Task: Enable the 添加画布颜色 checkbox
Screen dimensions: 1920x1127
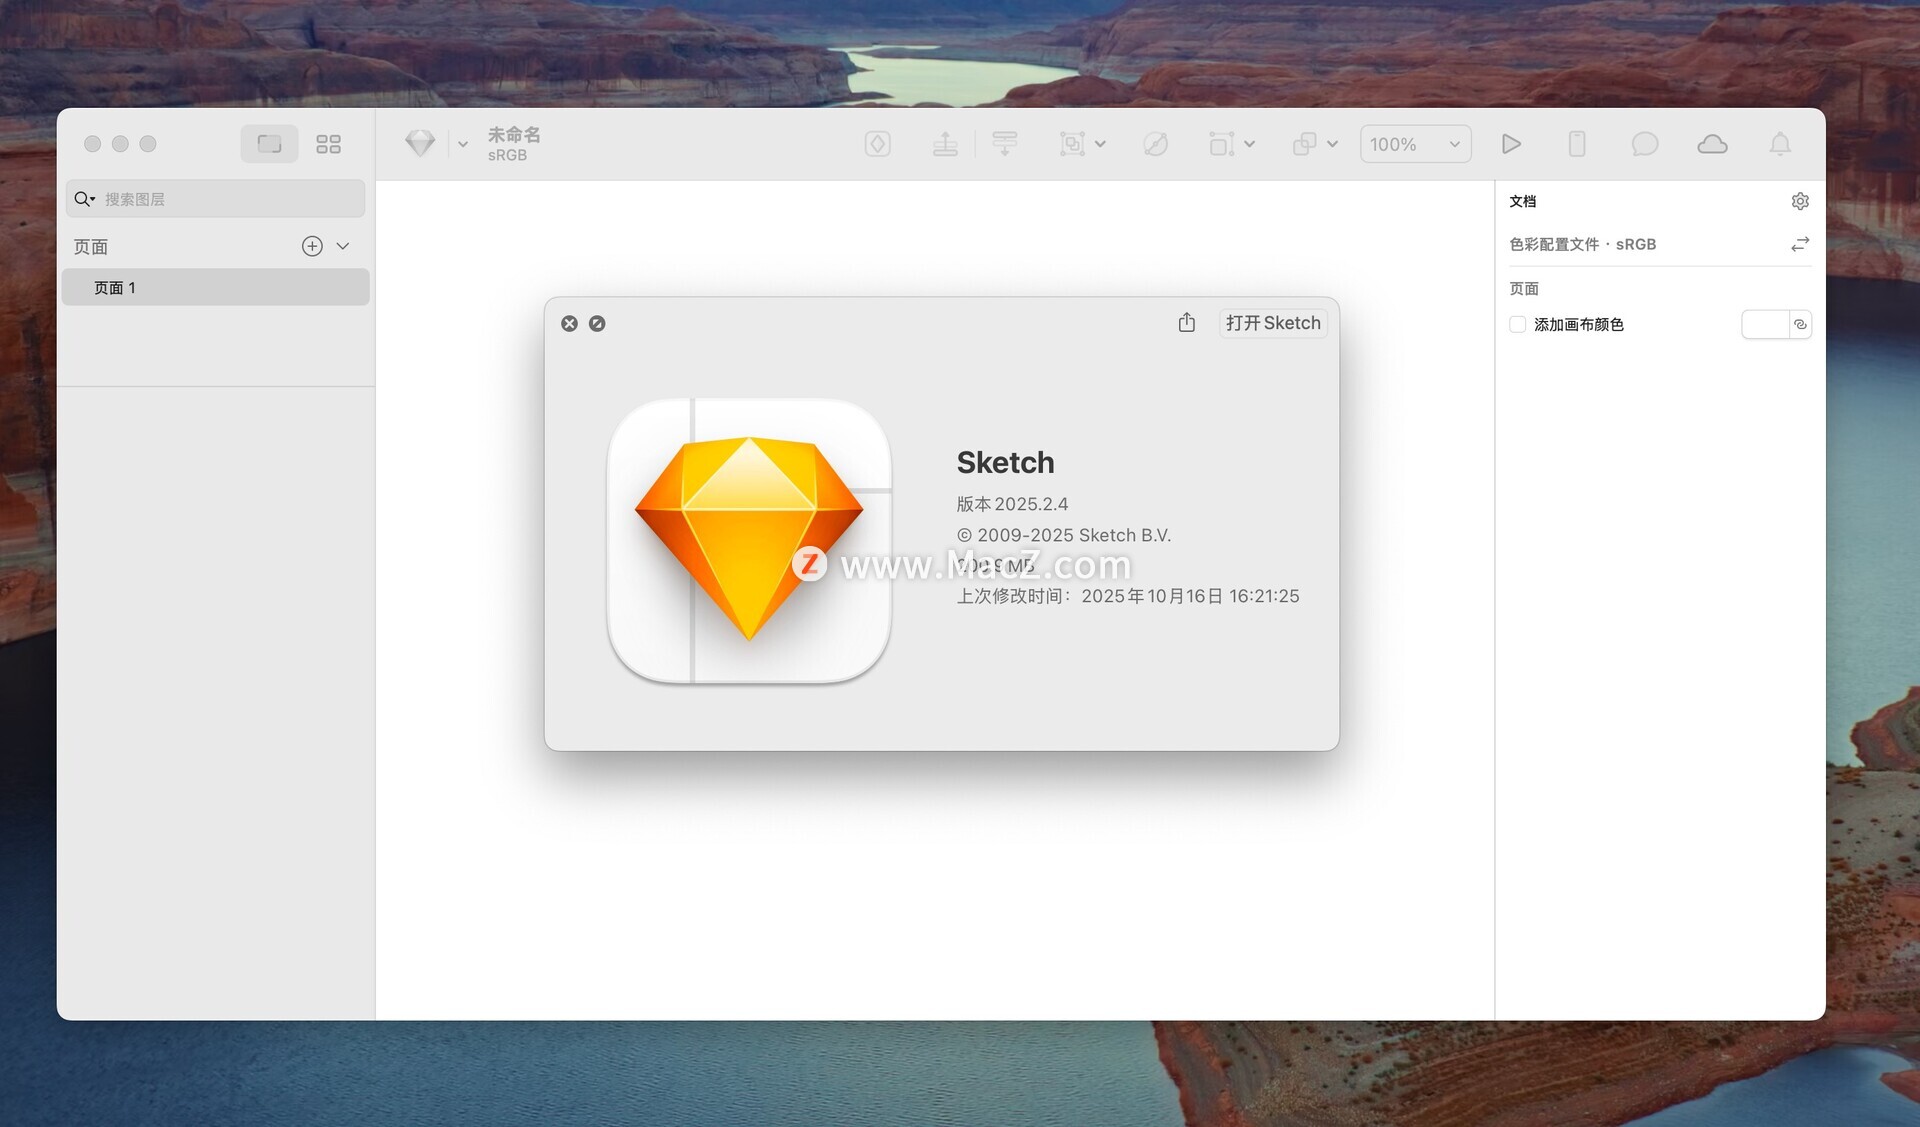Action: 1517,324
